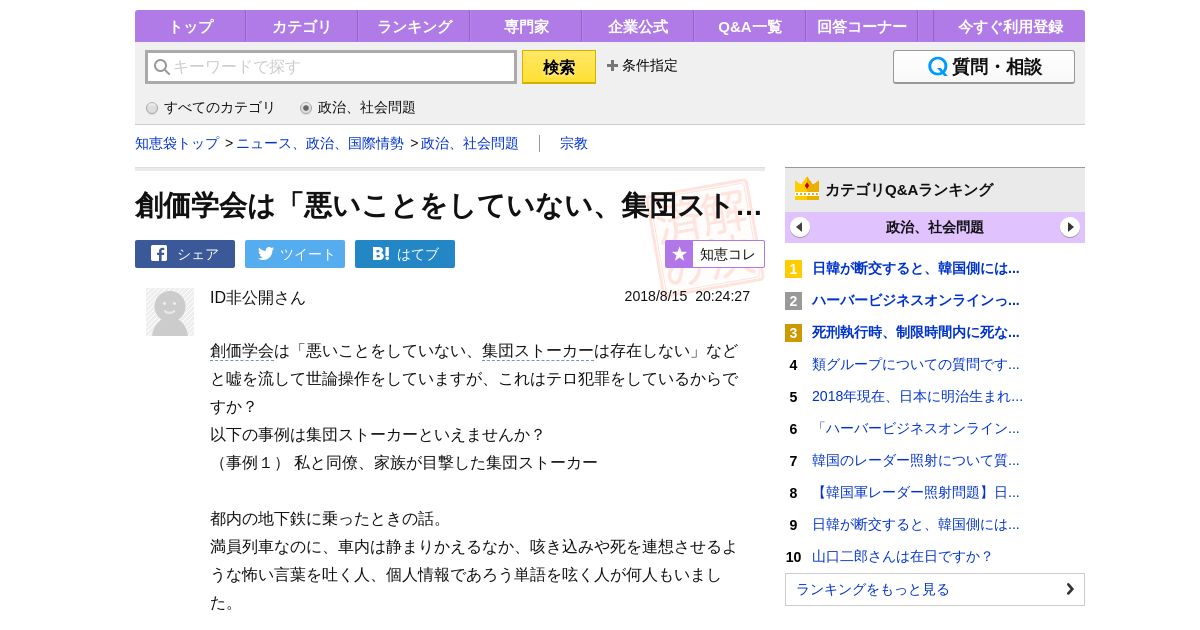Click the crown ranking icon
The width and height of the screenshot is (1200, 630).
[x=807, y=189]
